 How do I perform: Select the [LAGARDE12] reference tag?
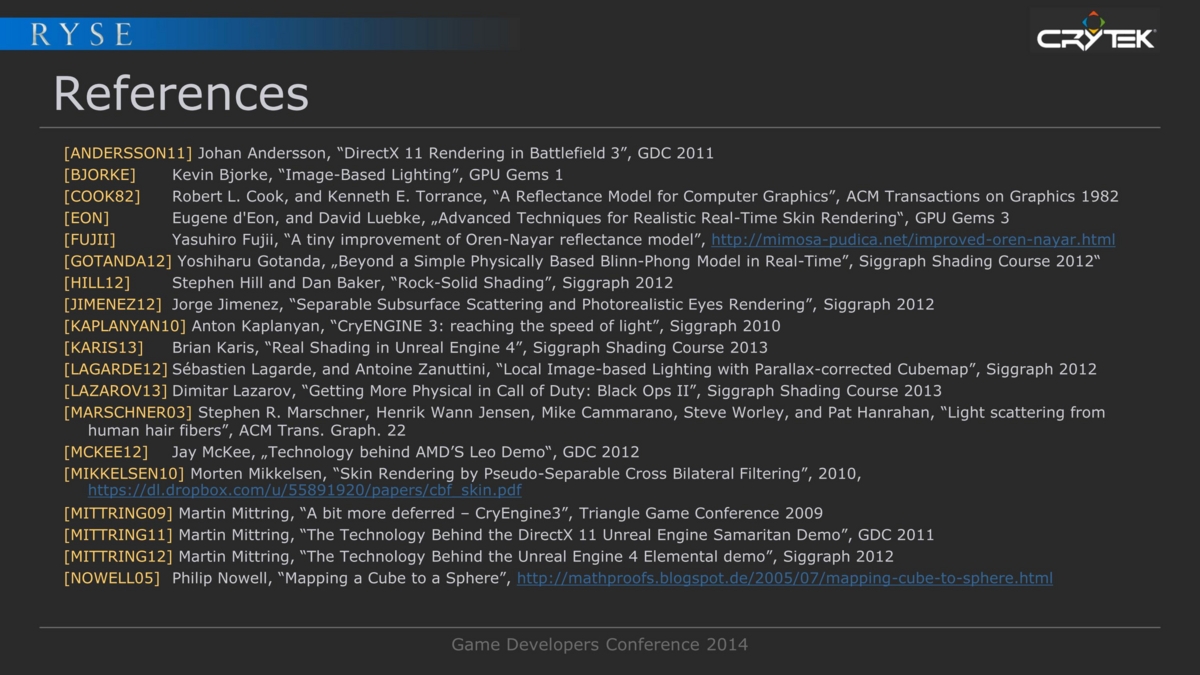115,370
